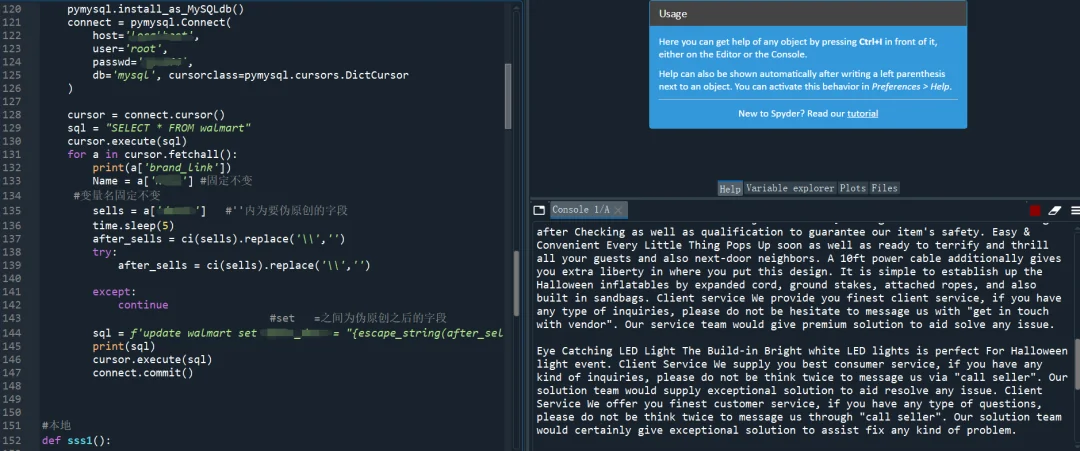Click the connect.commit() line

point(143,373)
